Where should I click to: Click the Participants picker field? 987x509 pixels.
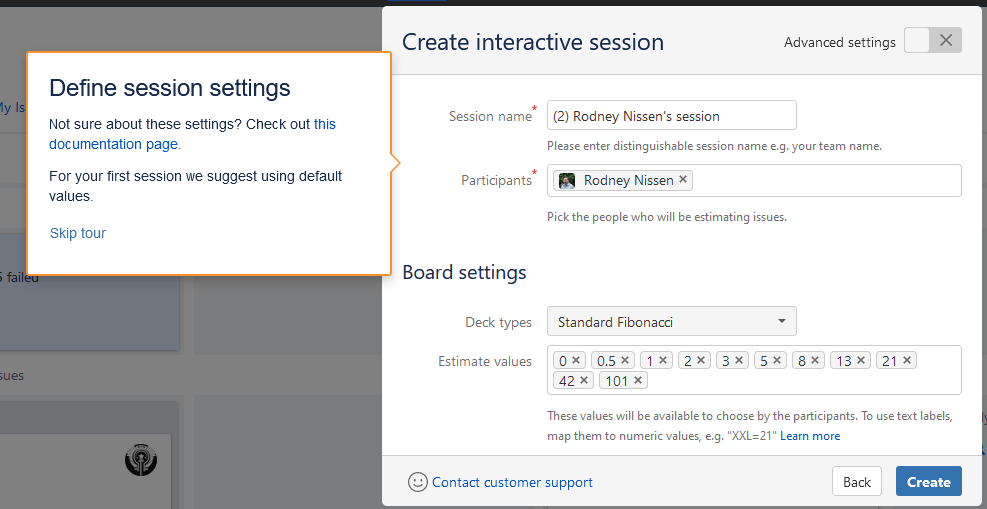point(825,181)
